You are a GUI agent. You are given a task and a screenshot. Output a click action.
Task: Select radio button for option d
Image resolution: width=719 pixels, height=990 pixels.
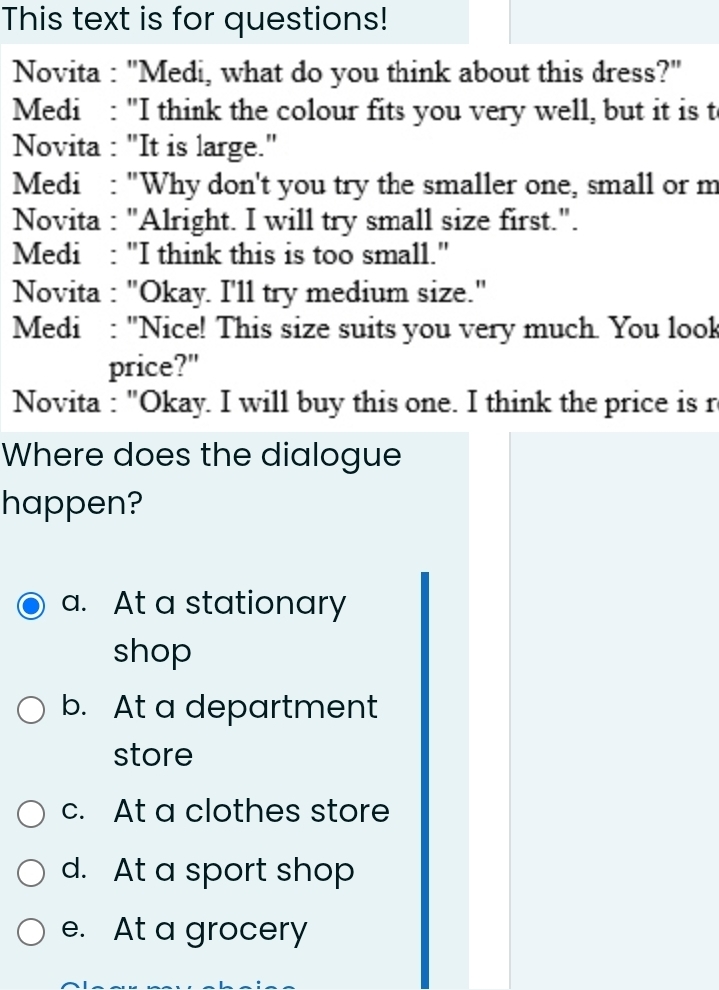31,873
